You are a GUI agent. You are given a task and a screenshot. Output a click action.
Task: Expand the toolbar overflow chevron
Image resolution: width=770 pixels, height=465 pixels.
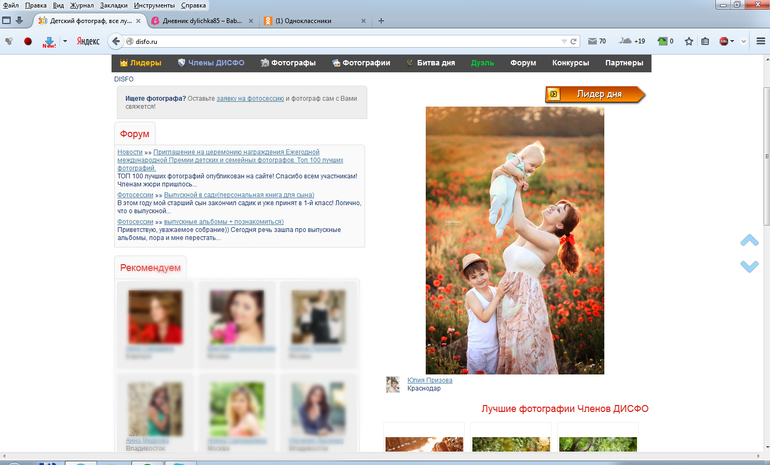(743, 41)
